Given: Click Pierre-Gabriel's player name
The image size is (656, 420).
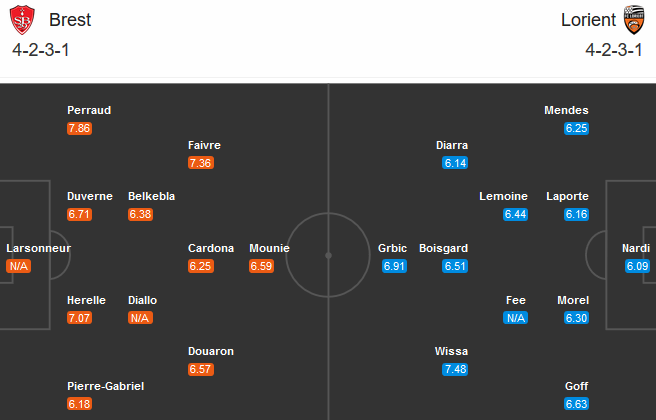Looking at the screenshot, I should pos(106,386).
